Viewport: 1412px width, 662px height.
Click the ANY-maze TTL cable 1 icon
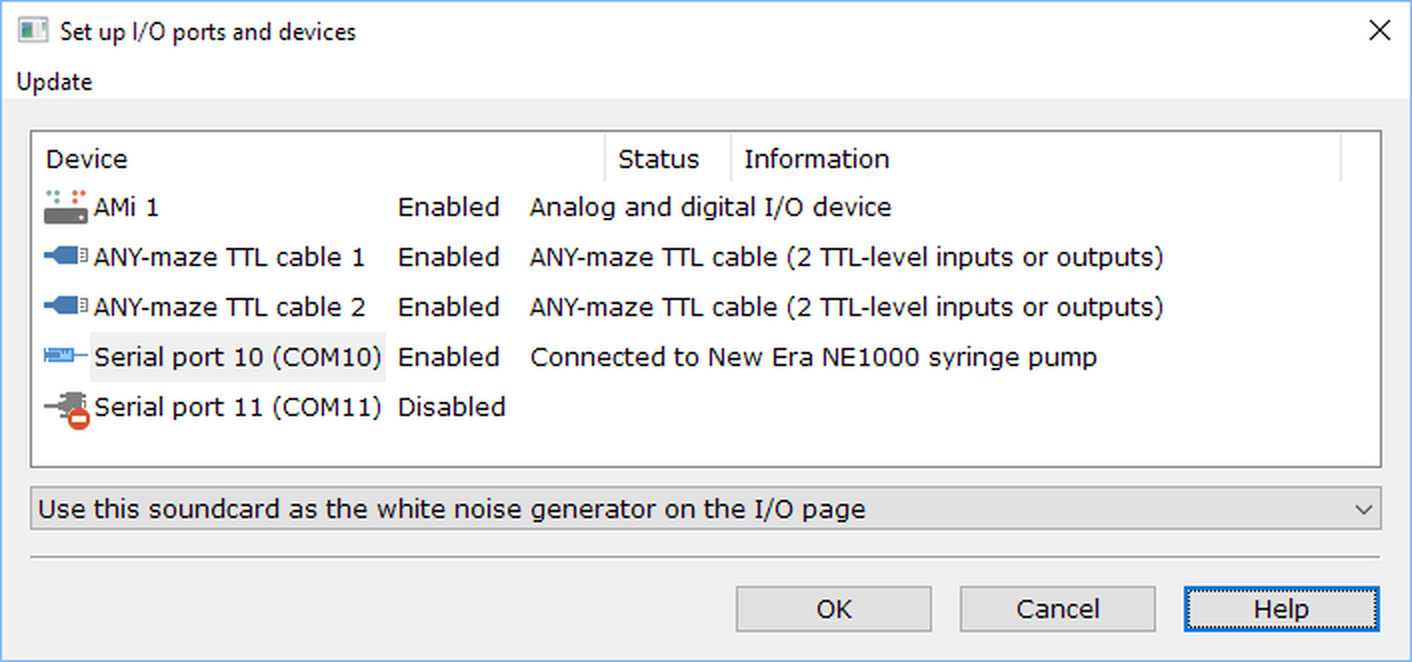[66, 257]
